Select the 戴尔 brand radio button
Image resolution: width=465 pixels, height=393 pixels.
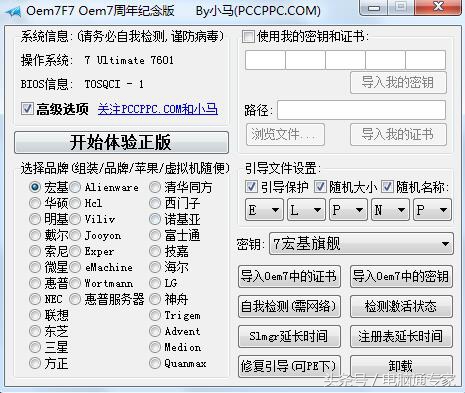click(35, 235)
